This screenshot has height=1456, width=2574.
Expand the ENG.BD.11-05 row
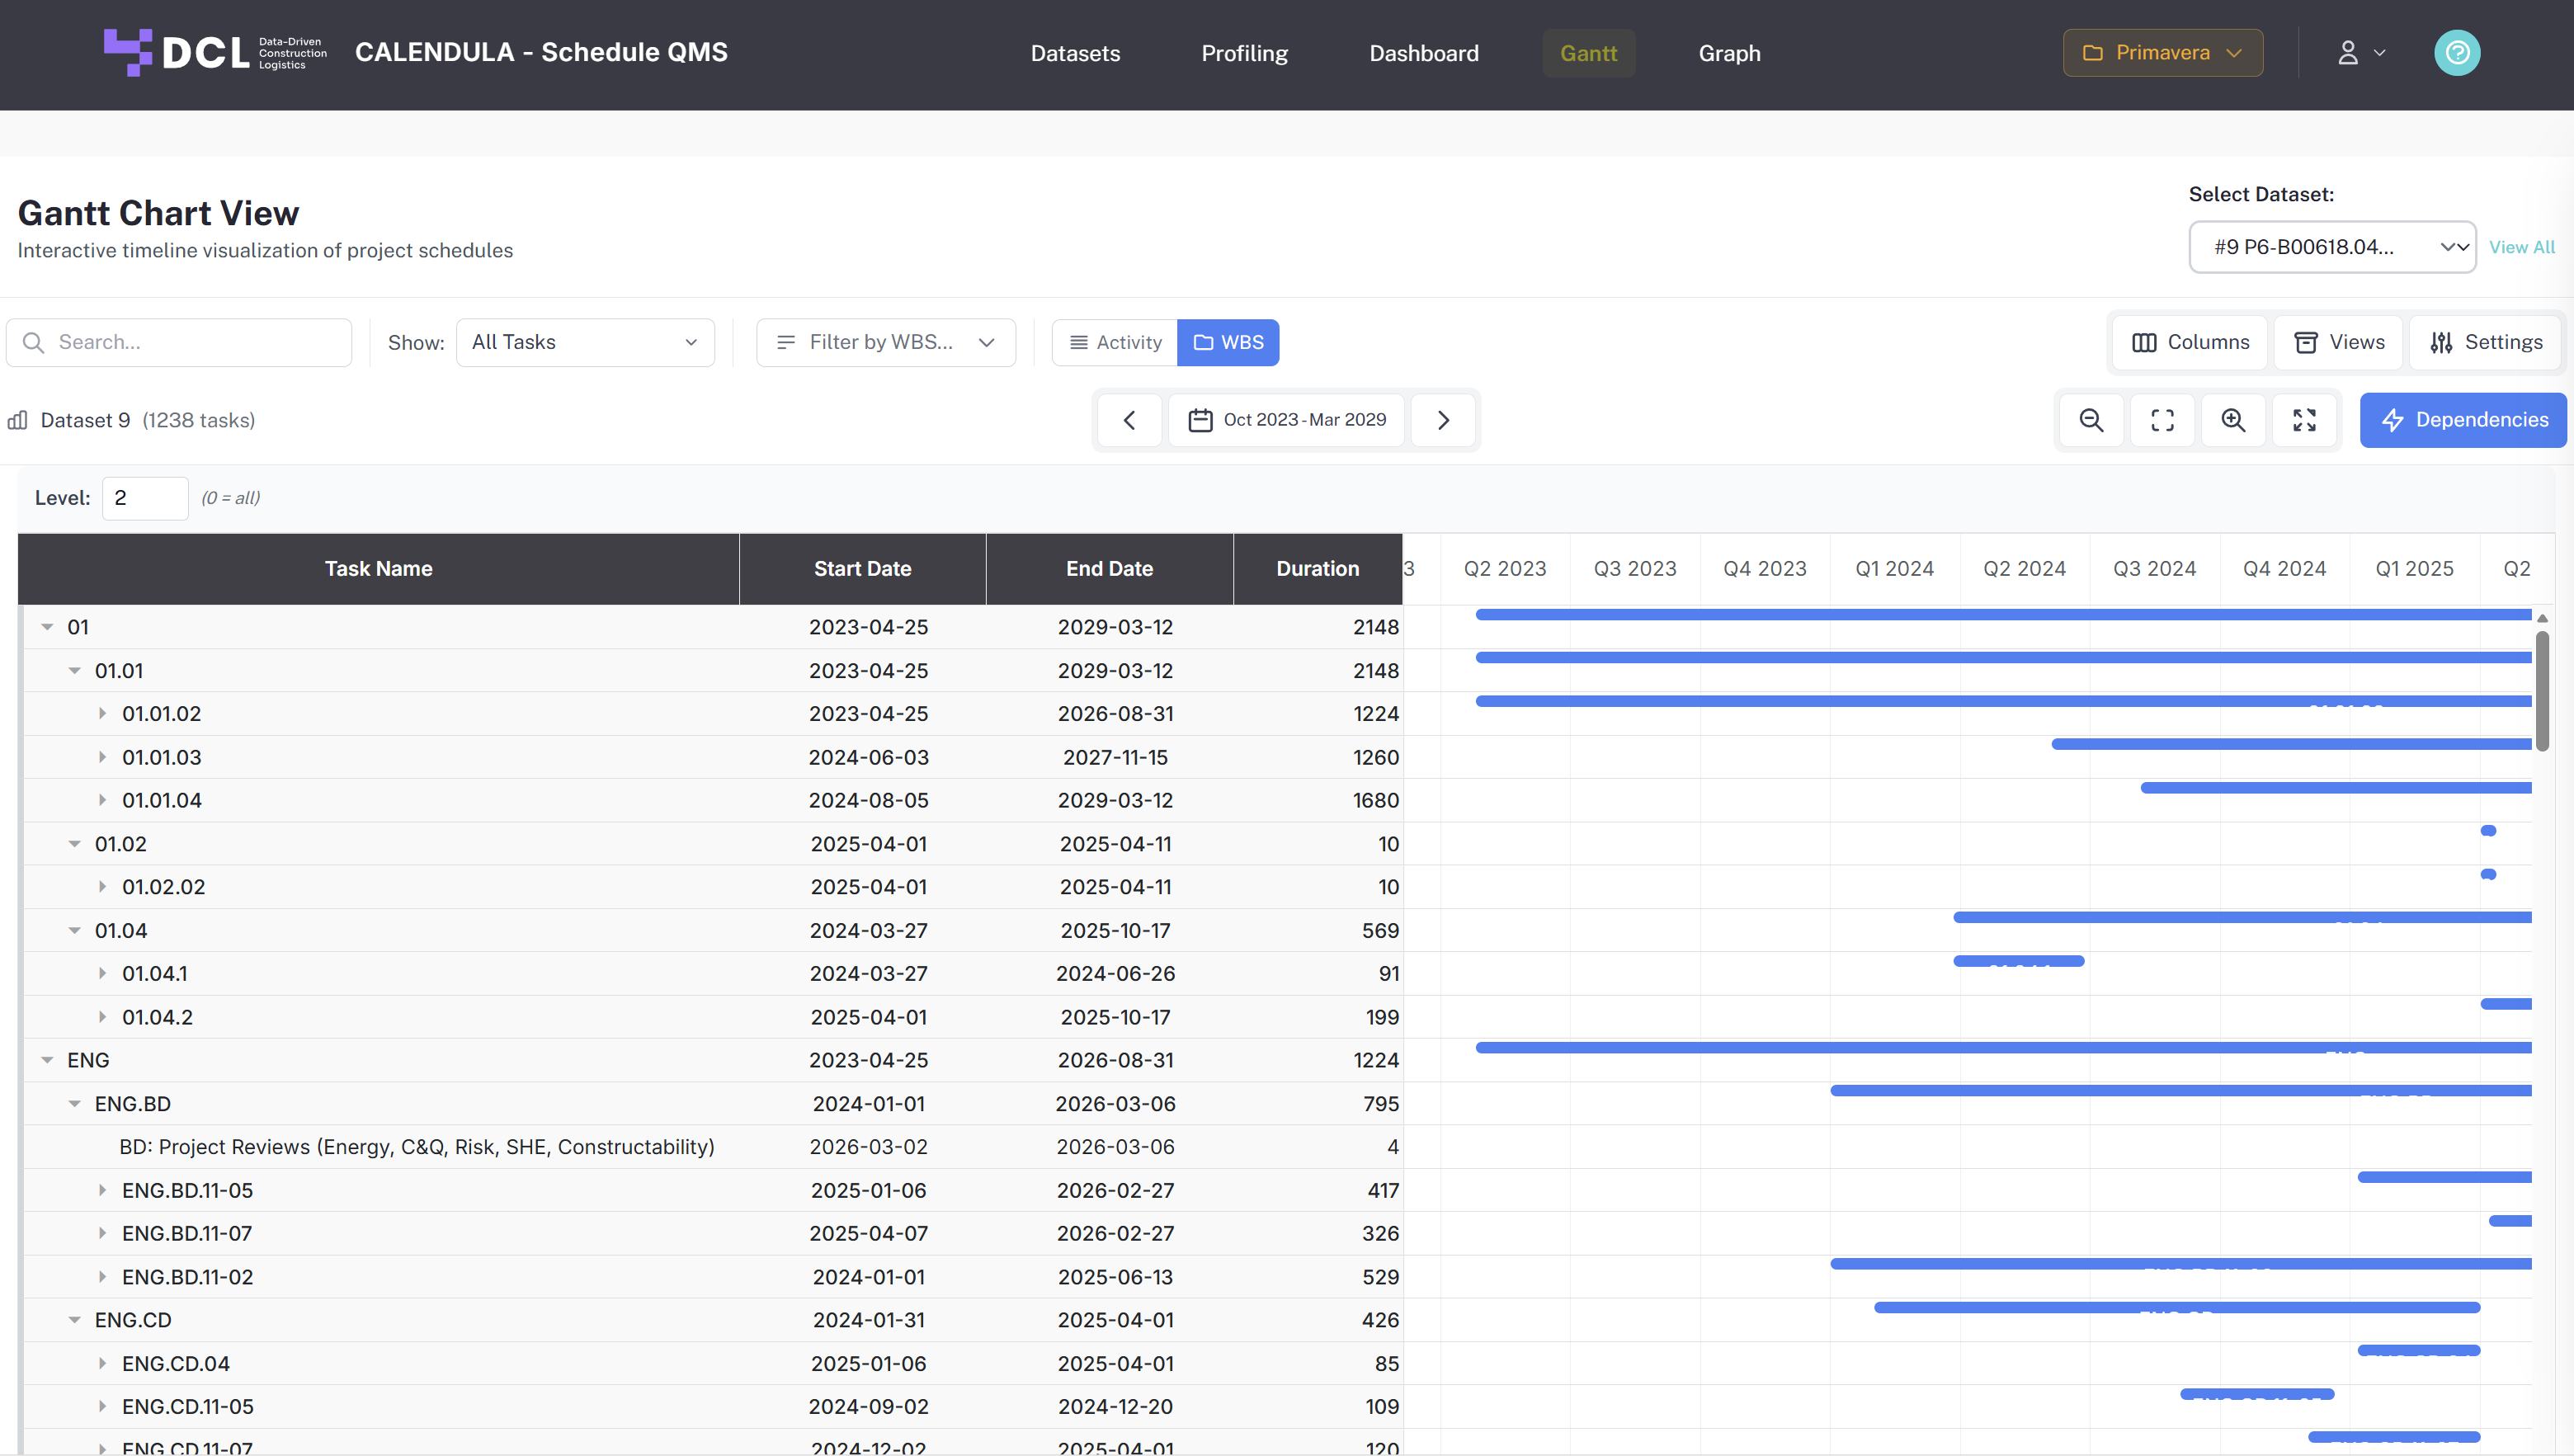102,1190
